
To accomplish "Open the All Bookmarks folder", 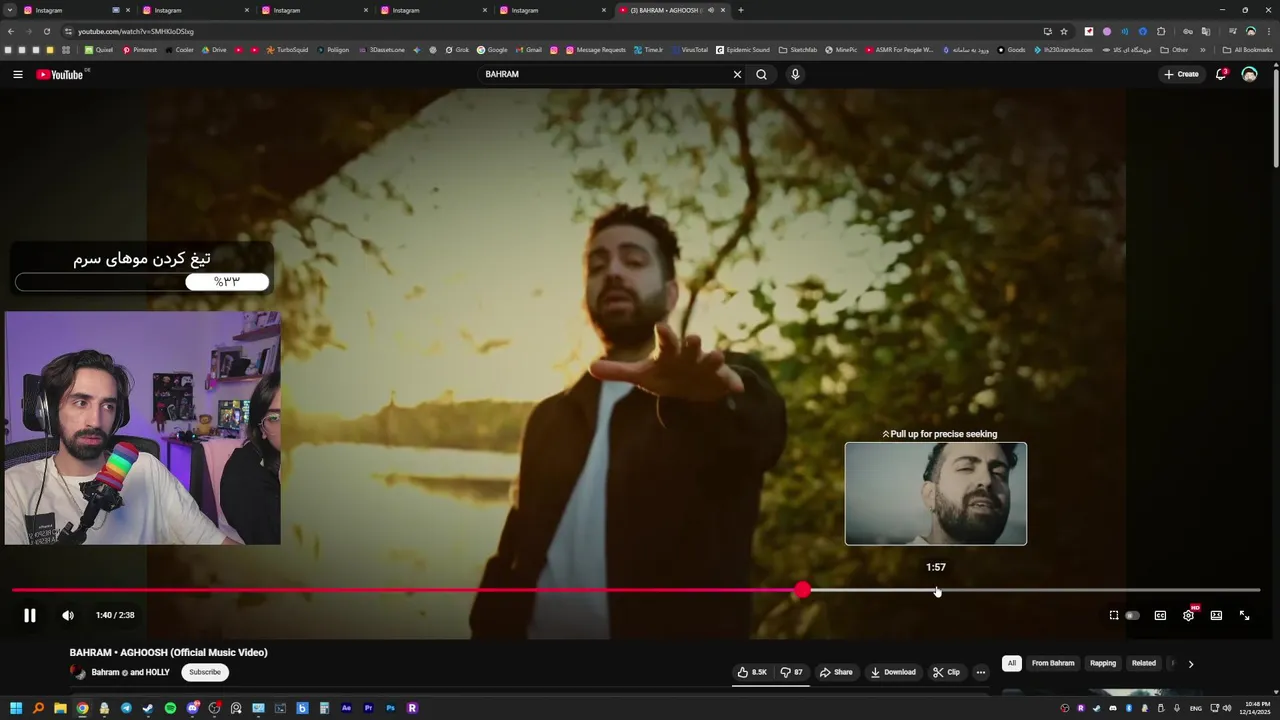I will point(1248,50).
